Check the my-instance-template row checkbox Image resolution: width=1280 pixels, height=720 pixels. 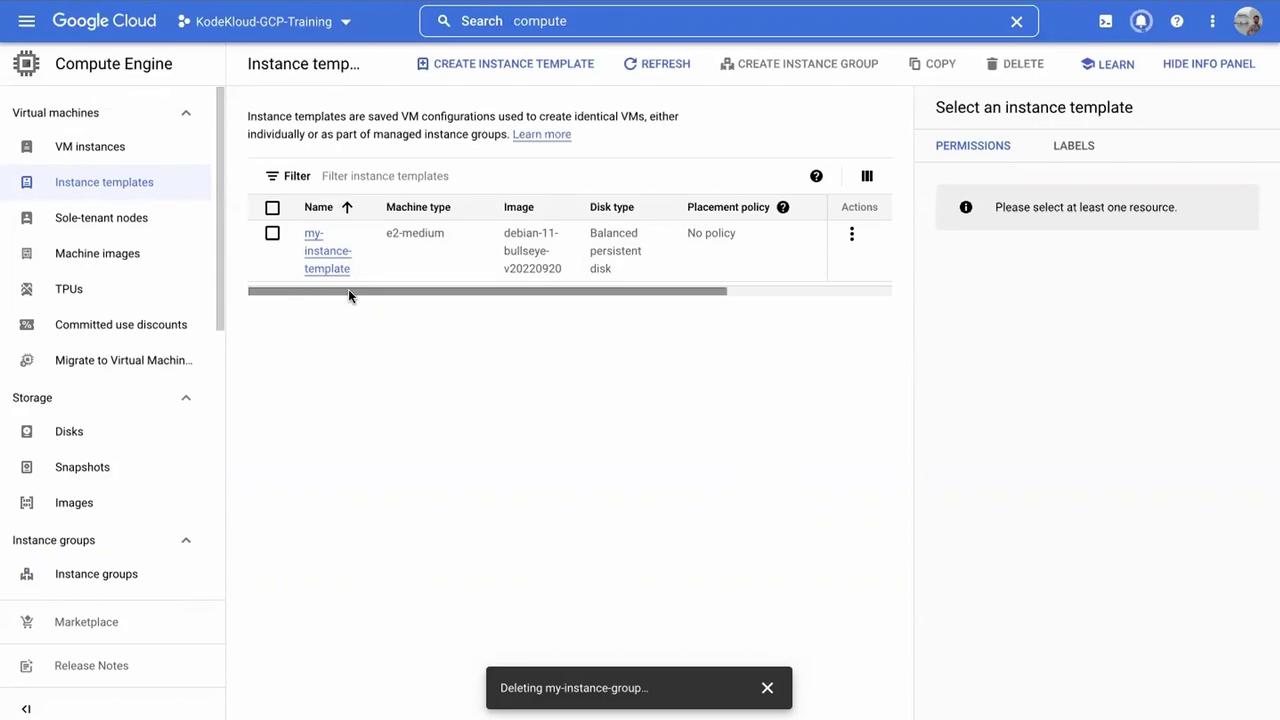pyautogui.click(x=272, y=233)
